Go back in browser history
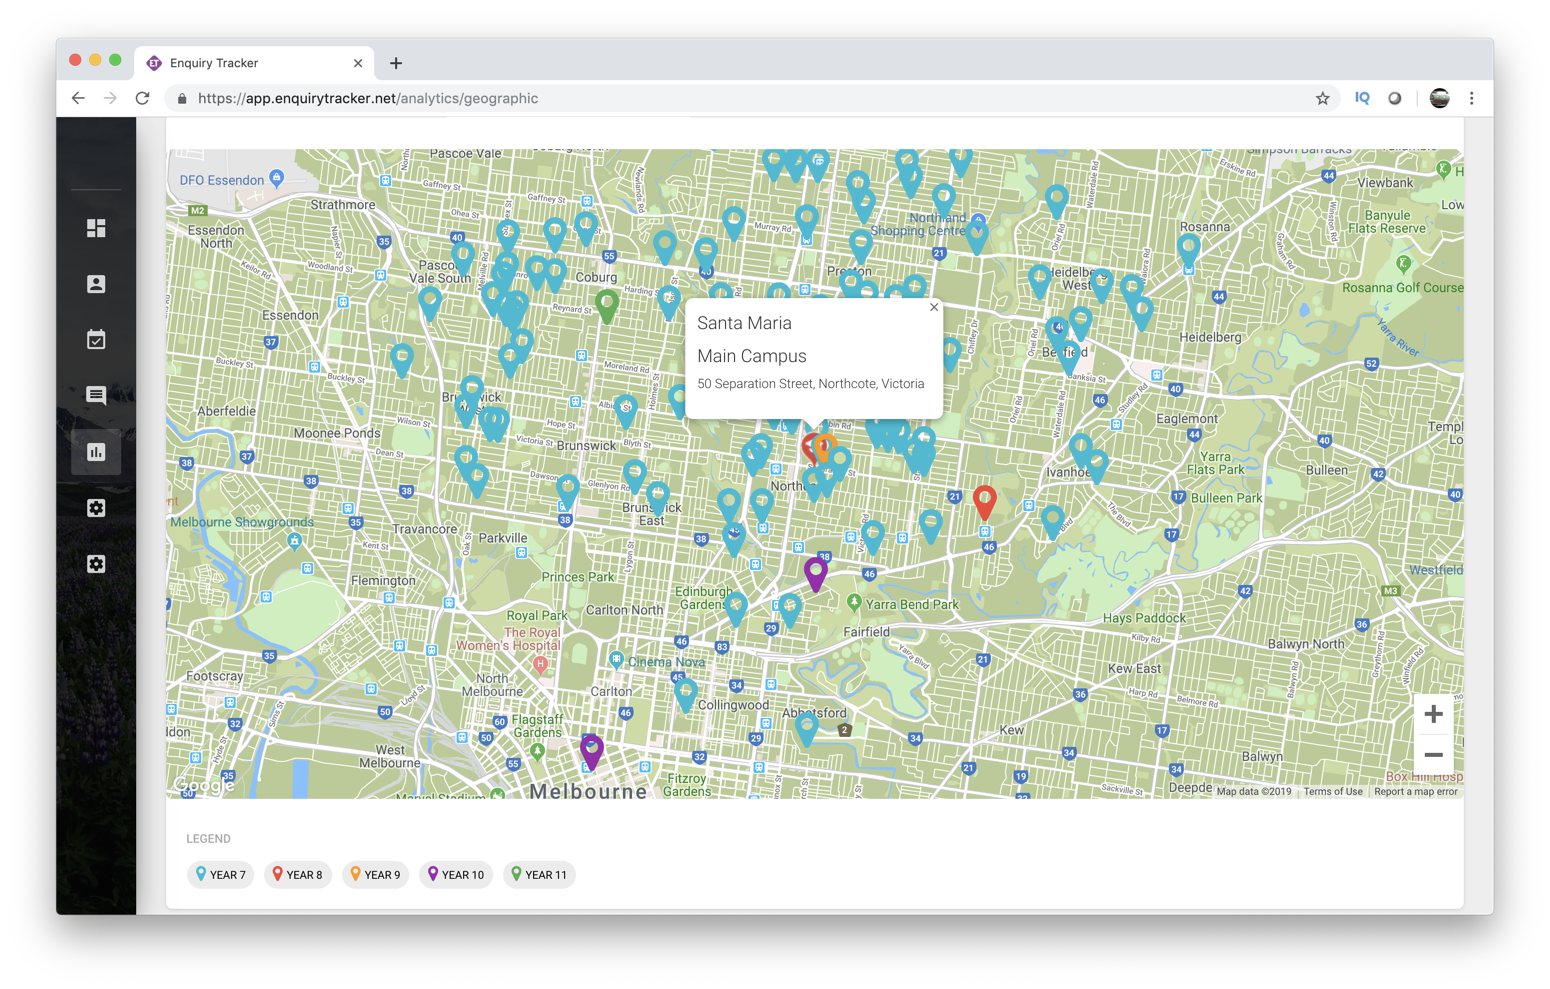The height and width of the screenshot is (989, 1550). pyautogui.click(x=78, y=98)
